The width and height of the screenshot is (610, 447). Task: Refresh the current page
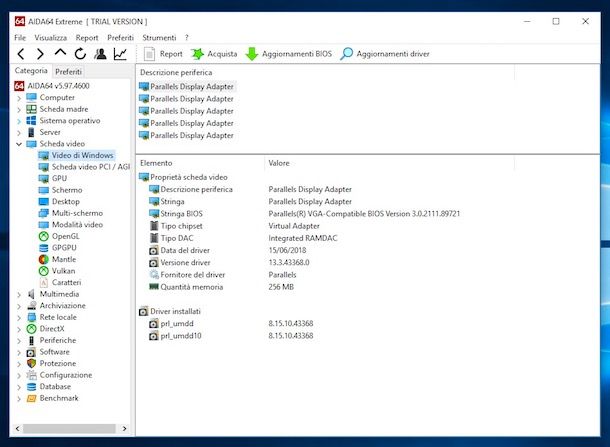coord(80,54)
